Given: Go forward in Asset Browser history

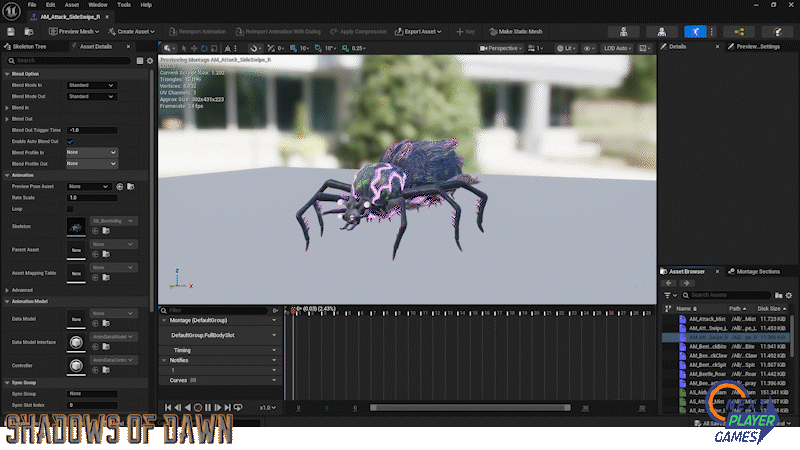Looking at the screenshot, I should coord(686,283).
